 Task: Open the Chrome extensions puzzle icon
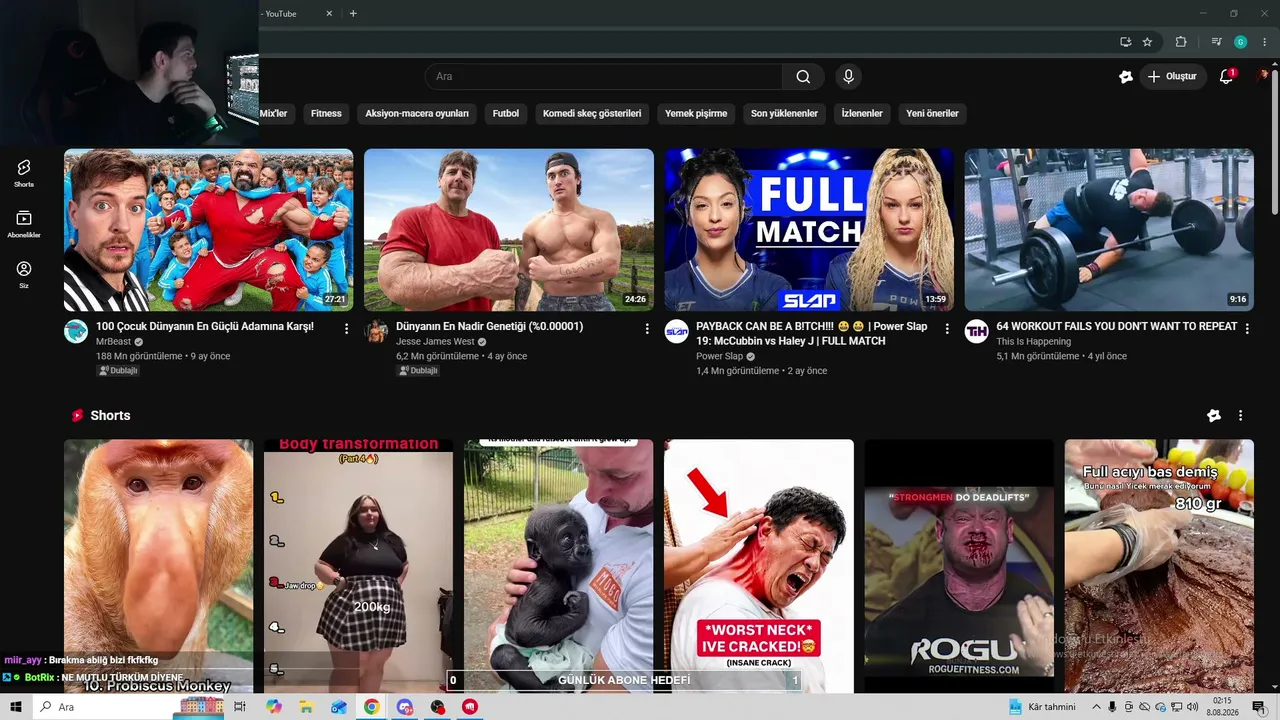tap(1181, 42)
